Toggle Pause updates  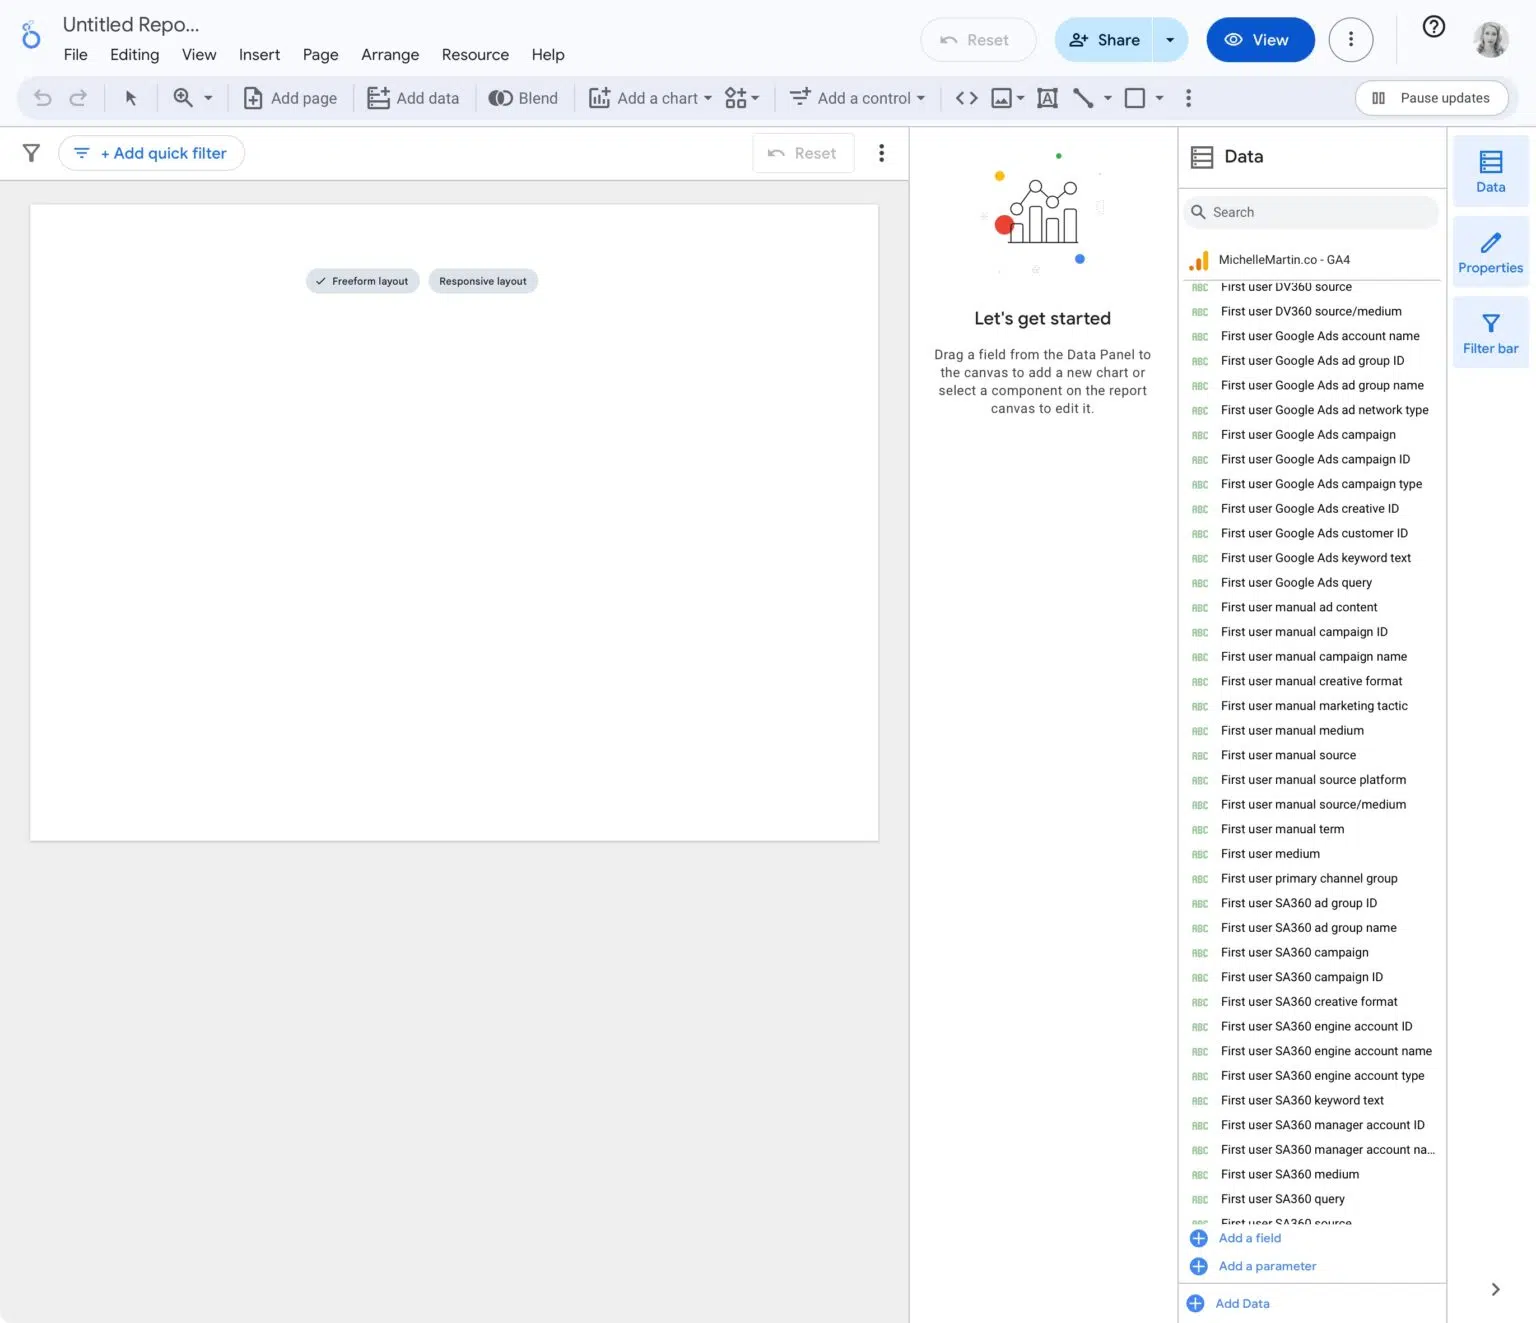[x=1431, y=98]
